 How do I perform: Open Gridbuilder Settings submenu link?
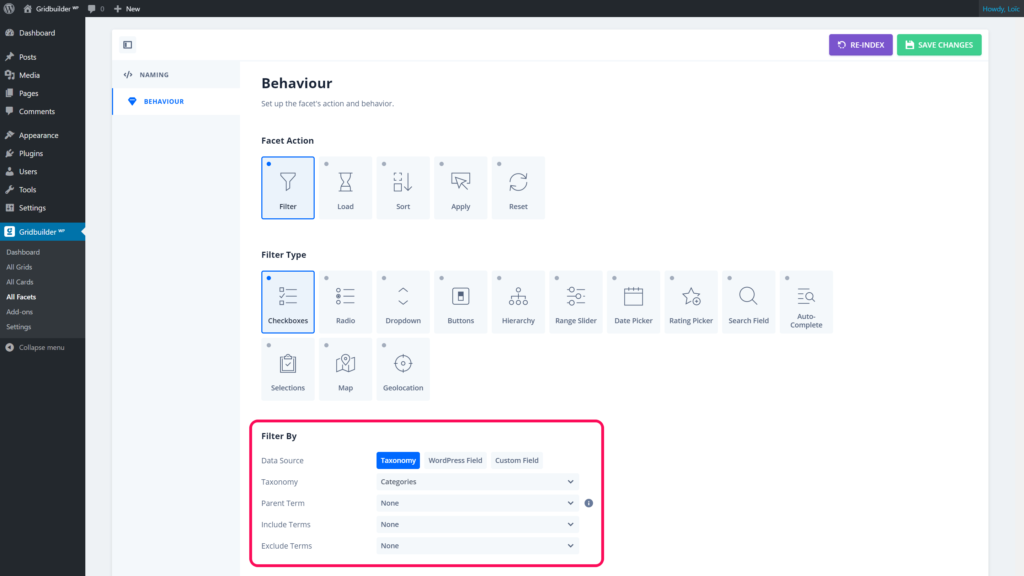(x=18, y=327)
